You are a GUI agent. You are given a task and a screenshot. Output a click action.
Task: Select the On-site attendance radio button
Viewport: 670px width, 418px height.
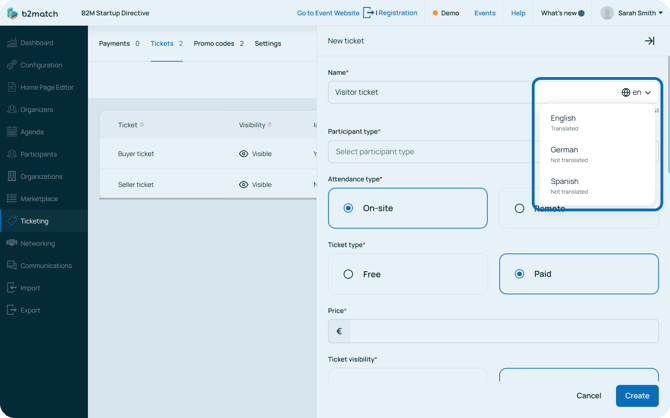[x=348, y=208]
